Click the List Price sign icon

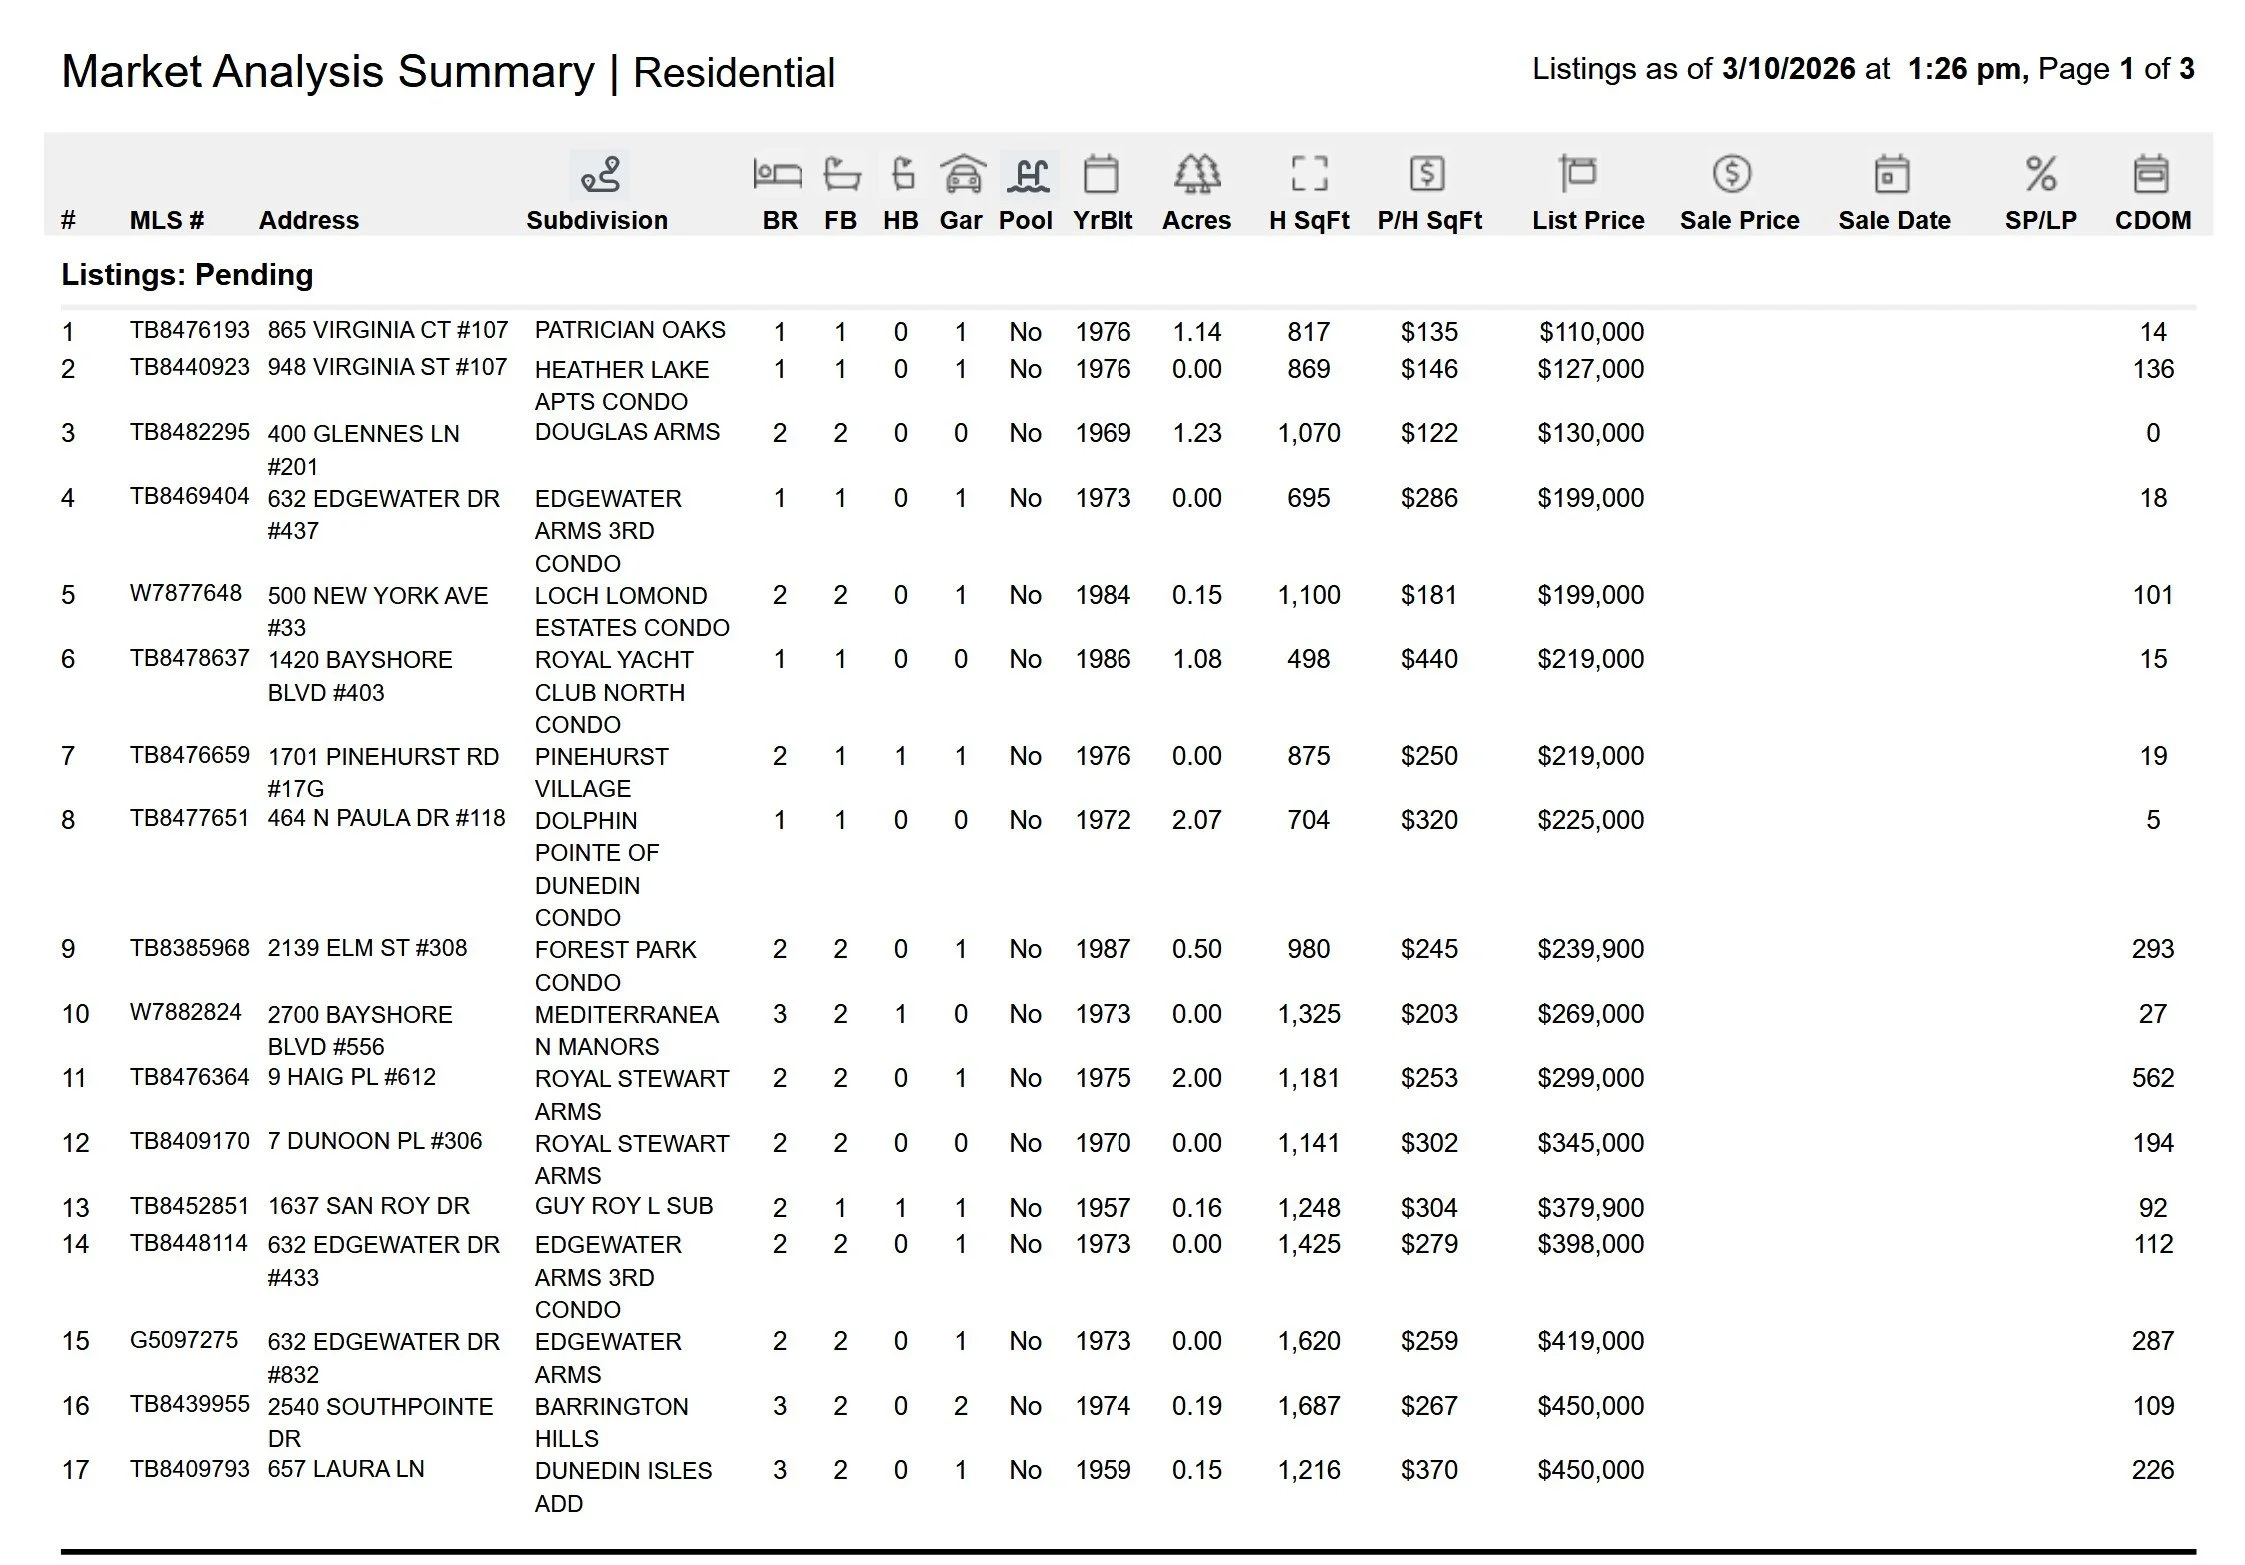(x=1578, y=174)
